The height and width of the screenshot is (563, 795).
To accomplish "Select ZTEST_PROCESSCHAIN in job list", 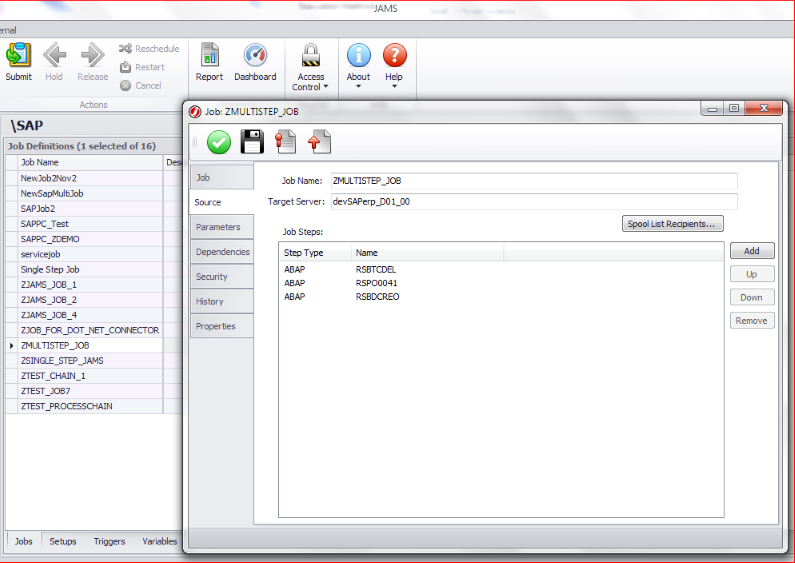I will [x=90, y=406].
